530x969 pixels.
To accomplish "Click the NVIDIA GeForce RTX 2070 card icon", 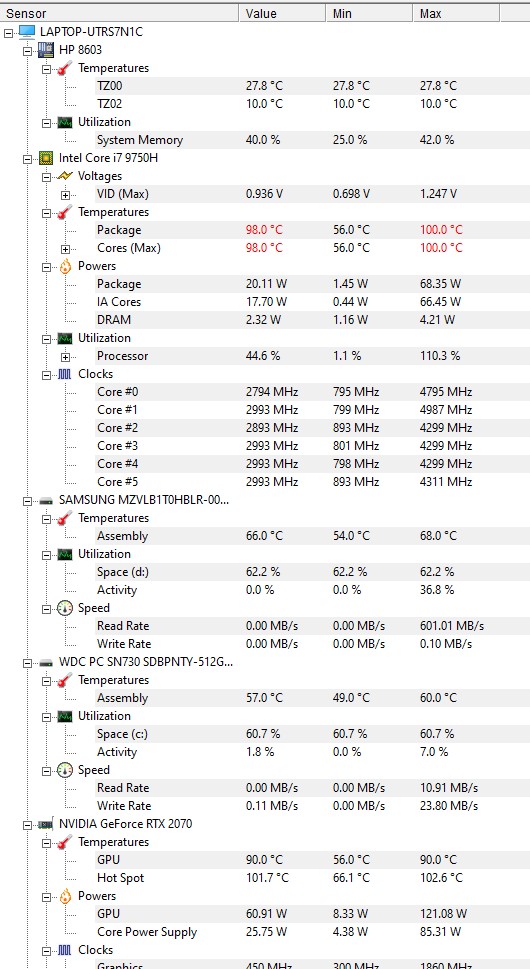I will (46, 824).
